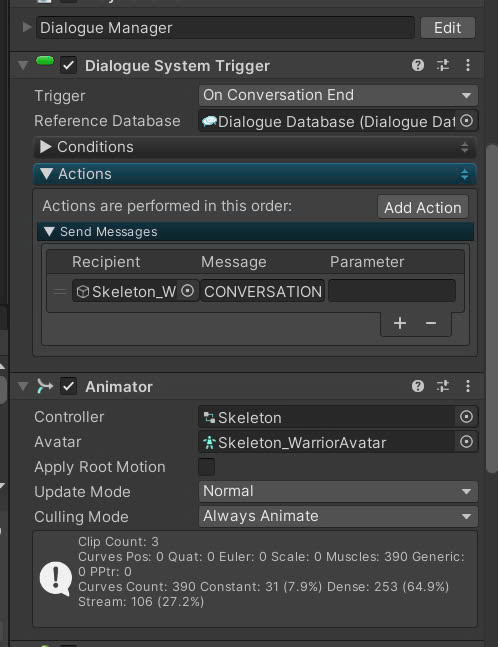Viewport: 498px width, 647px height.
Task: Click the Edit button beside Dialogue Manager
Action: pyautogui.click(x=448, y=28)
